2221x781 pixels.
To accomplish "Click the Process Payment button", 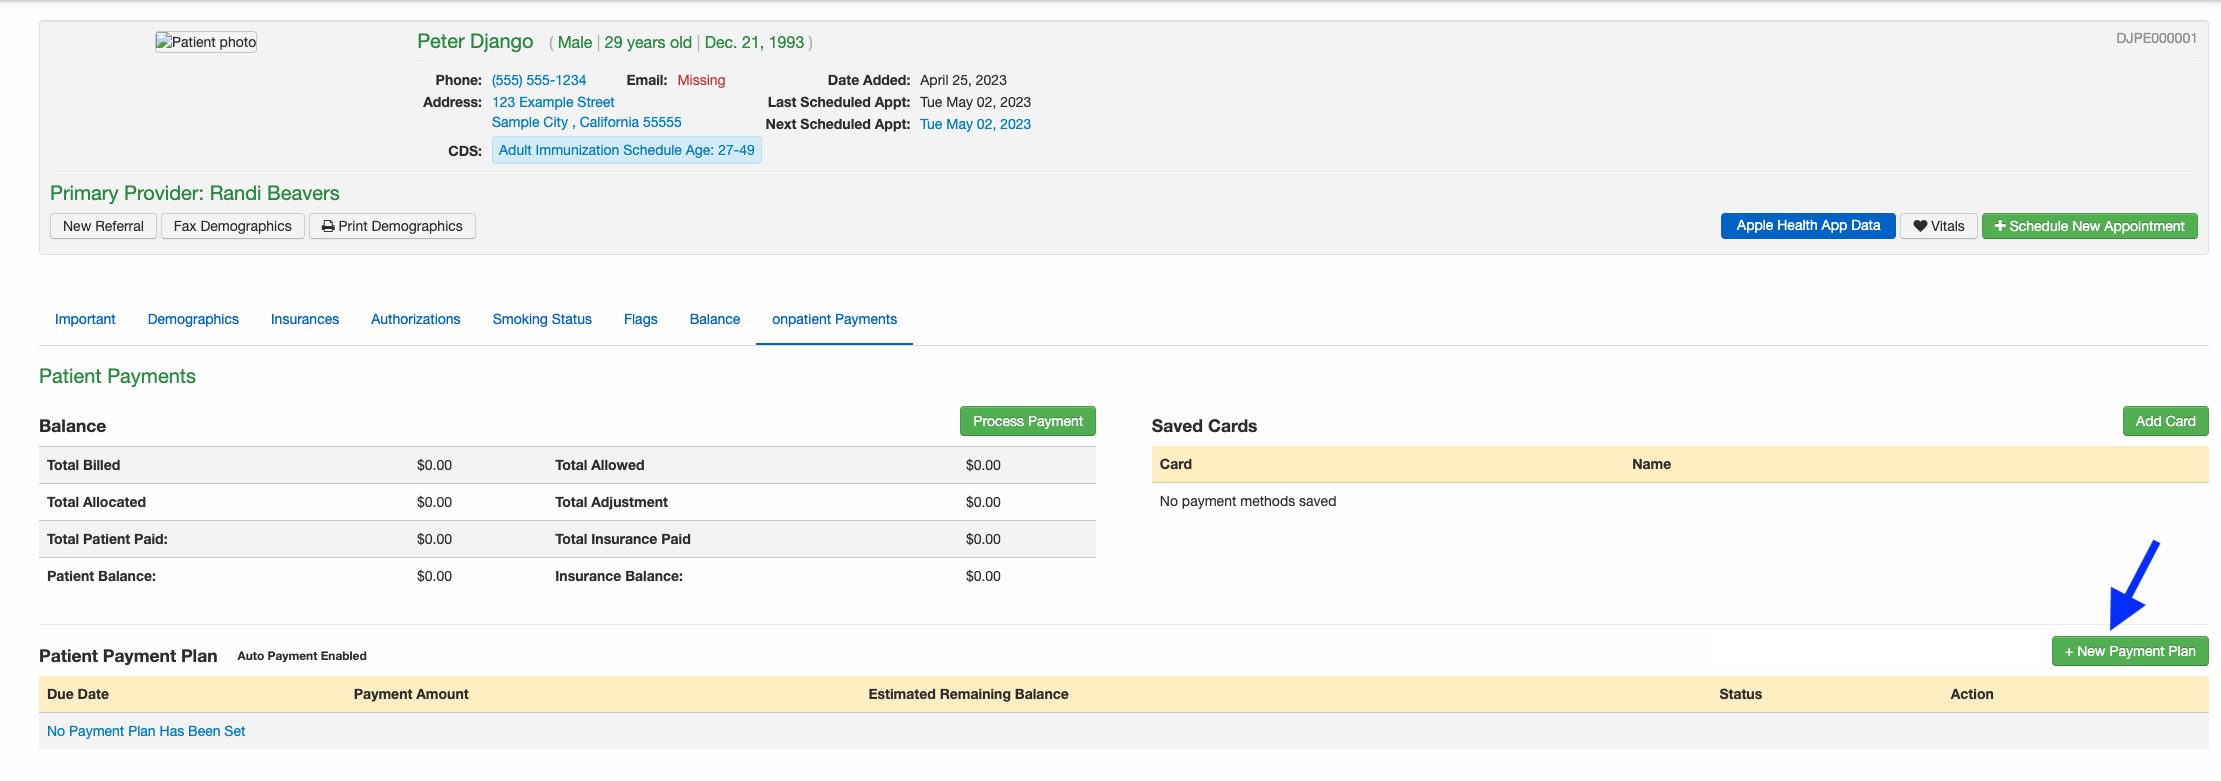I will pyautogui.click(x=1028, y=421).
